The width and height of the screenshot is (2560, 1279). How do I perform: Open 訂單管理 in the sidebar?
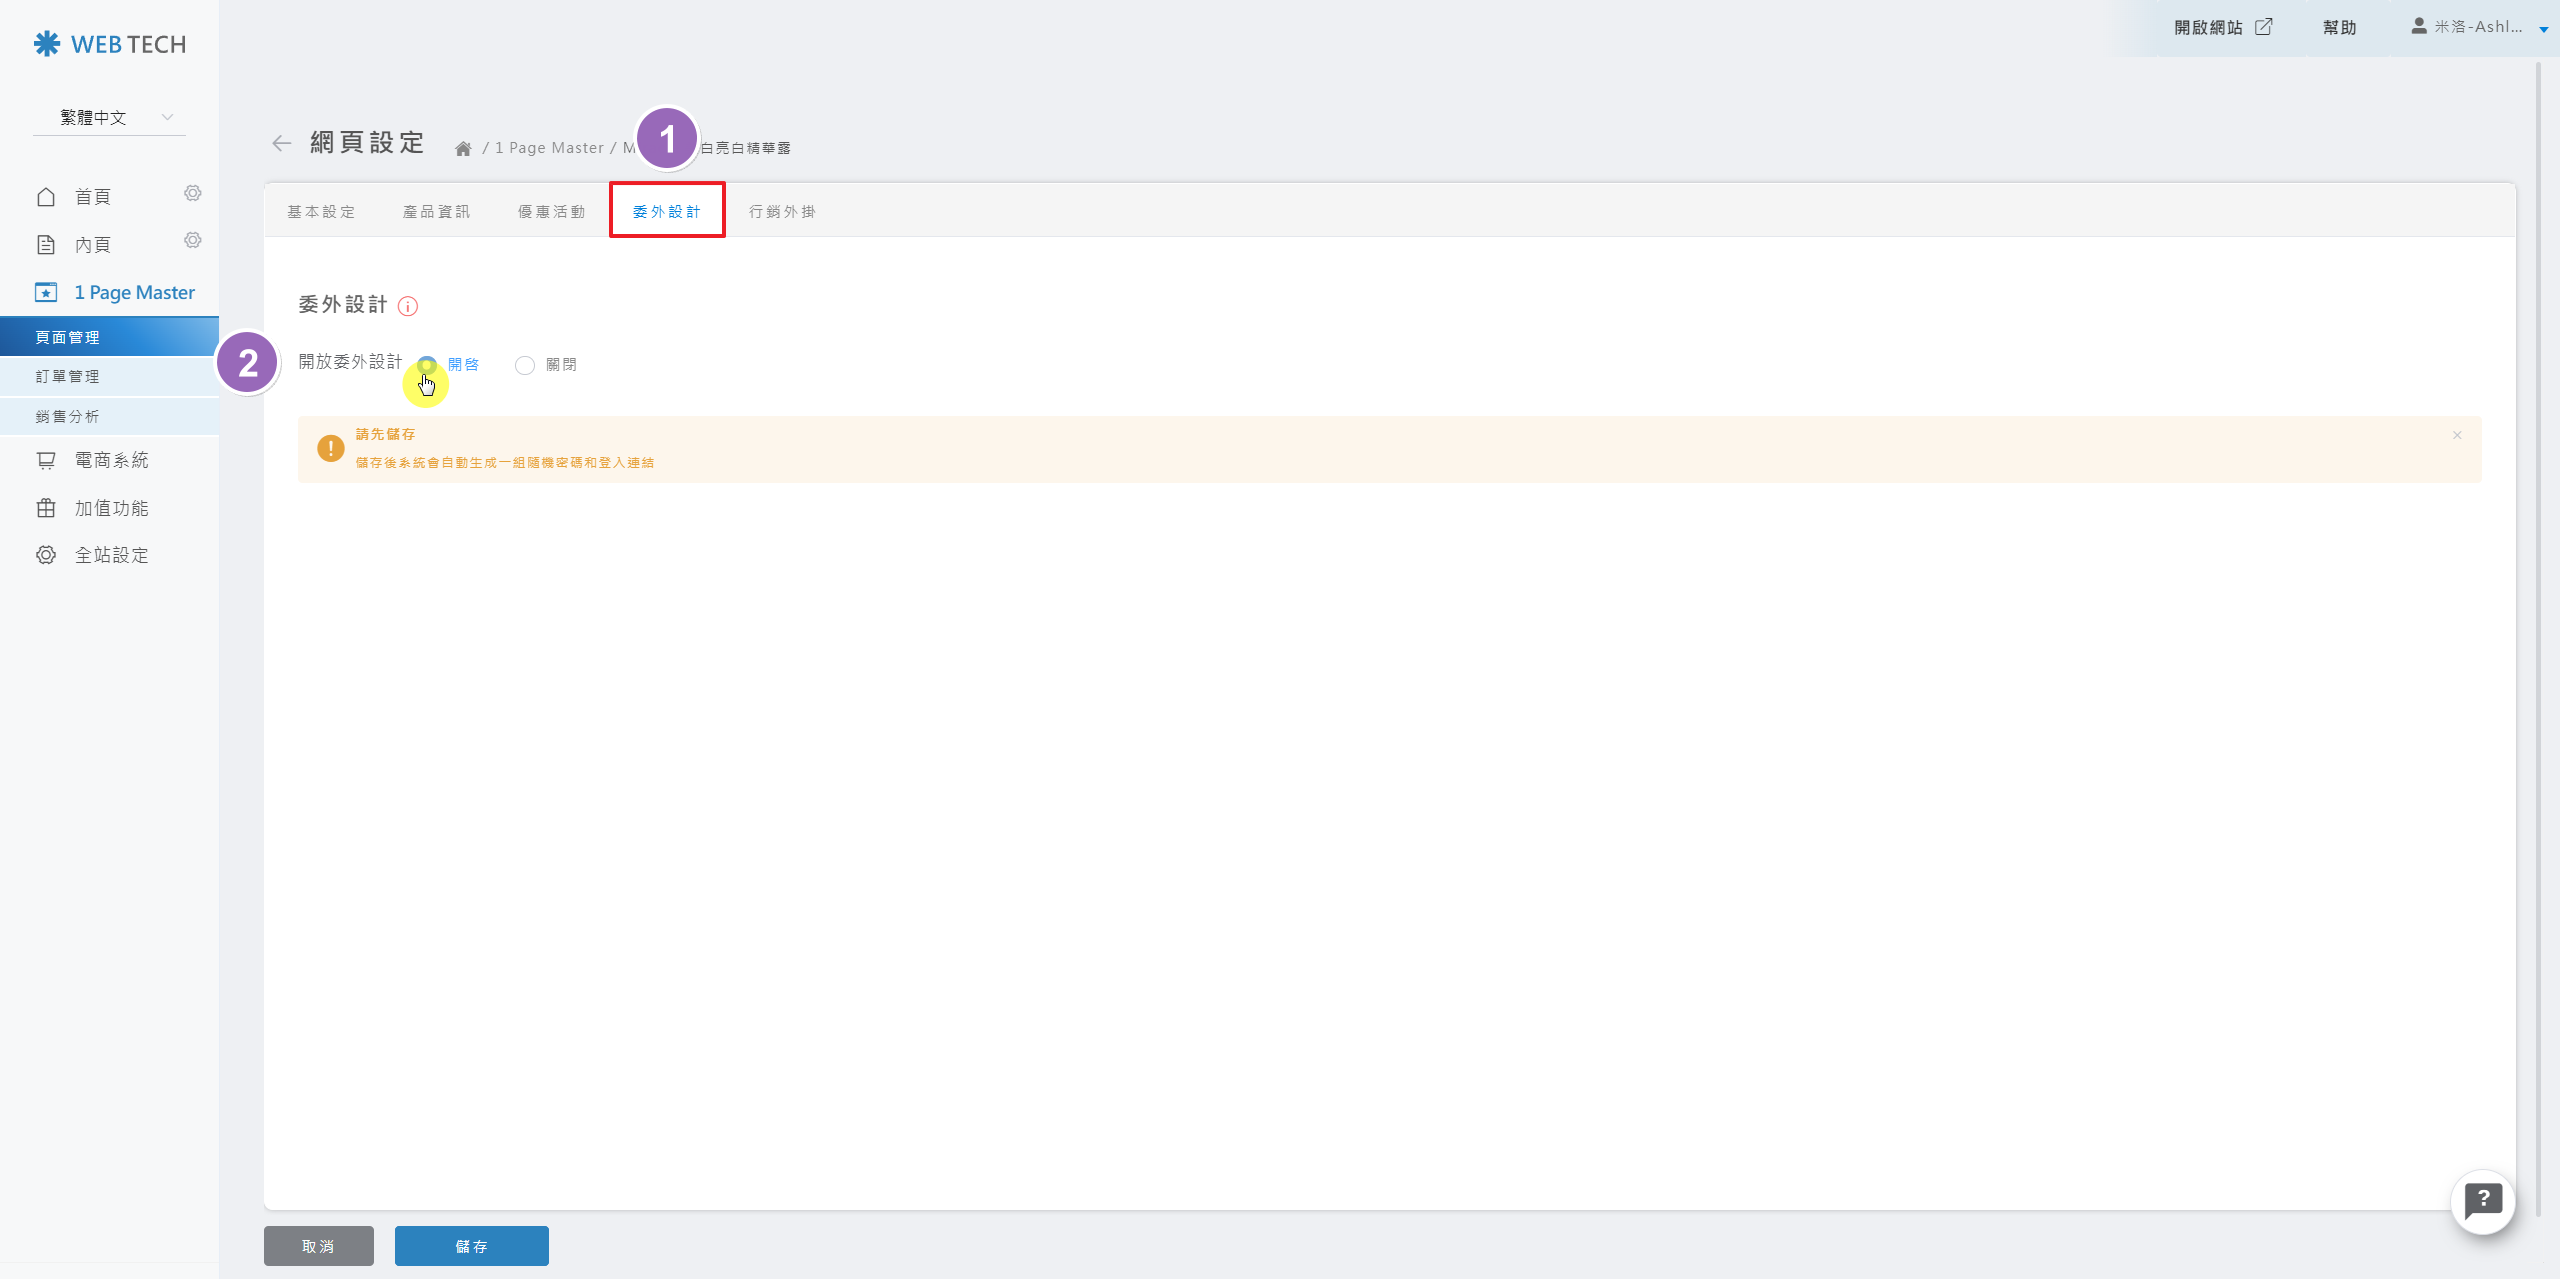point(68,377)
